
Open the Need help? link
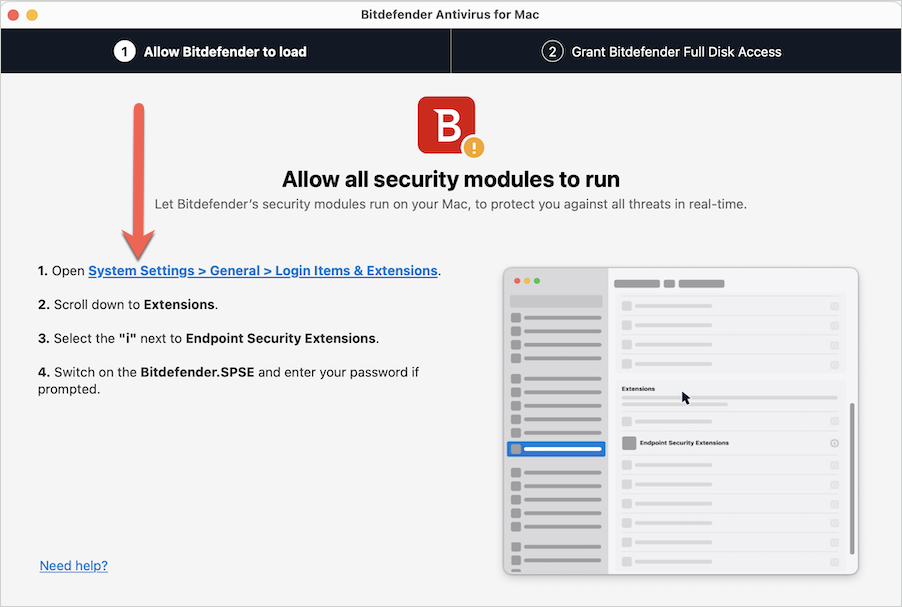(x=74, y=566)
